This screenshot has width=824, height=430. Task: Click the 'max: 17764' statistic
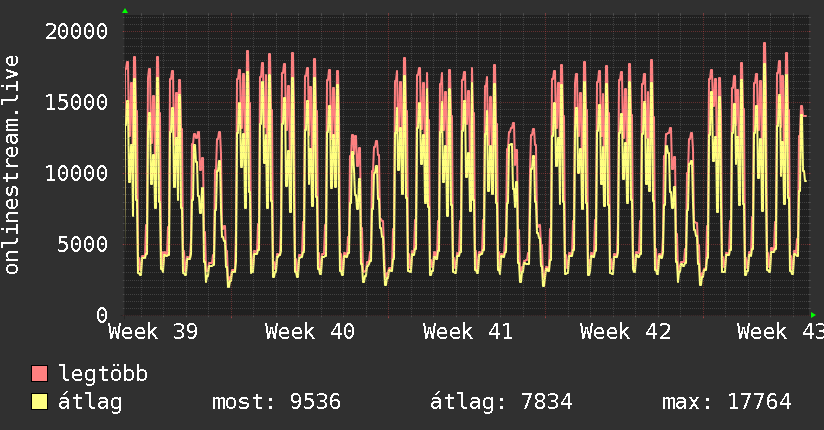pos(727,402)
